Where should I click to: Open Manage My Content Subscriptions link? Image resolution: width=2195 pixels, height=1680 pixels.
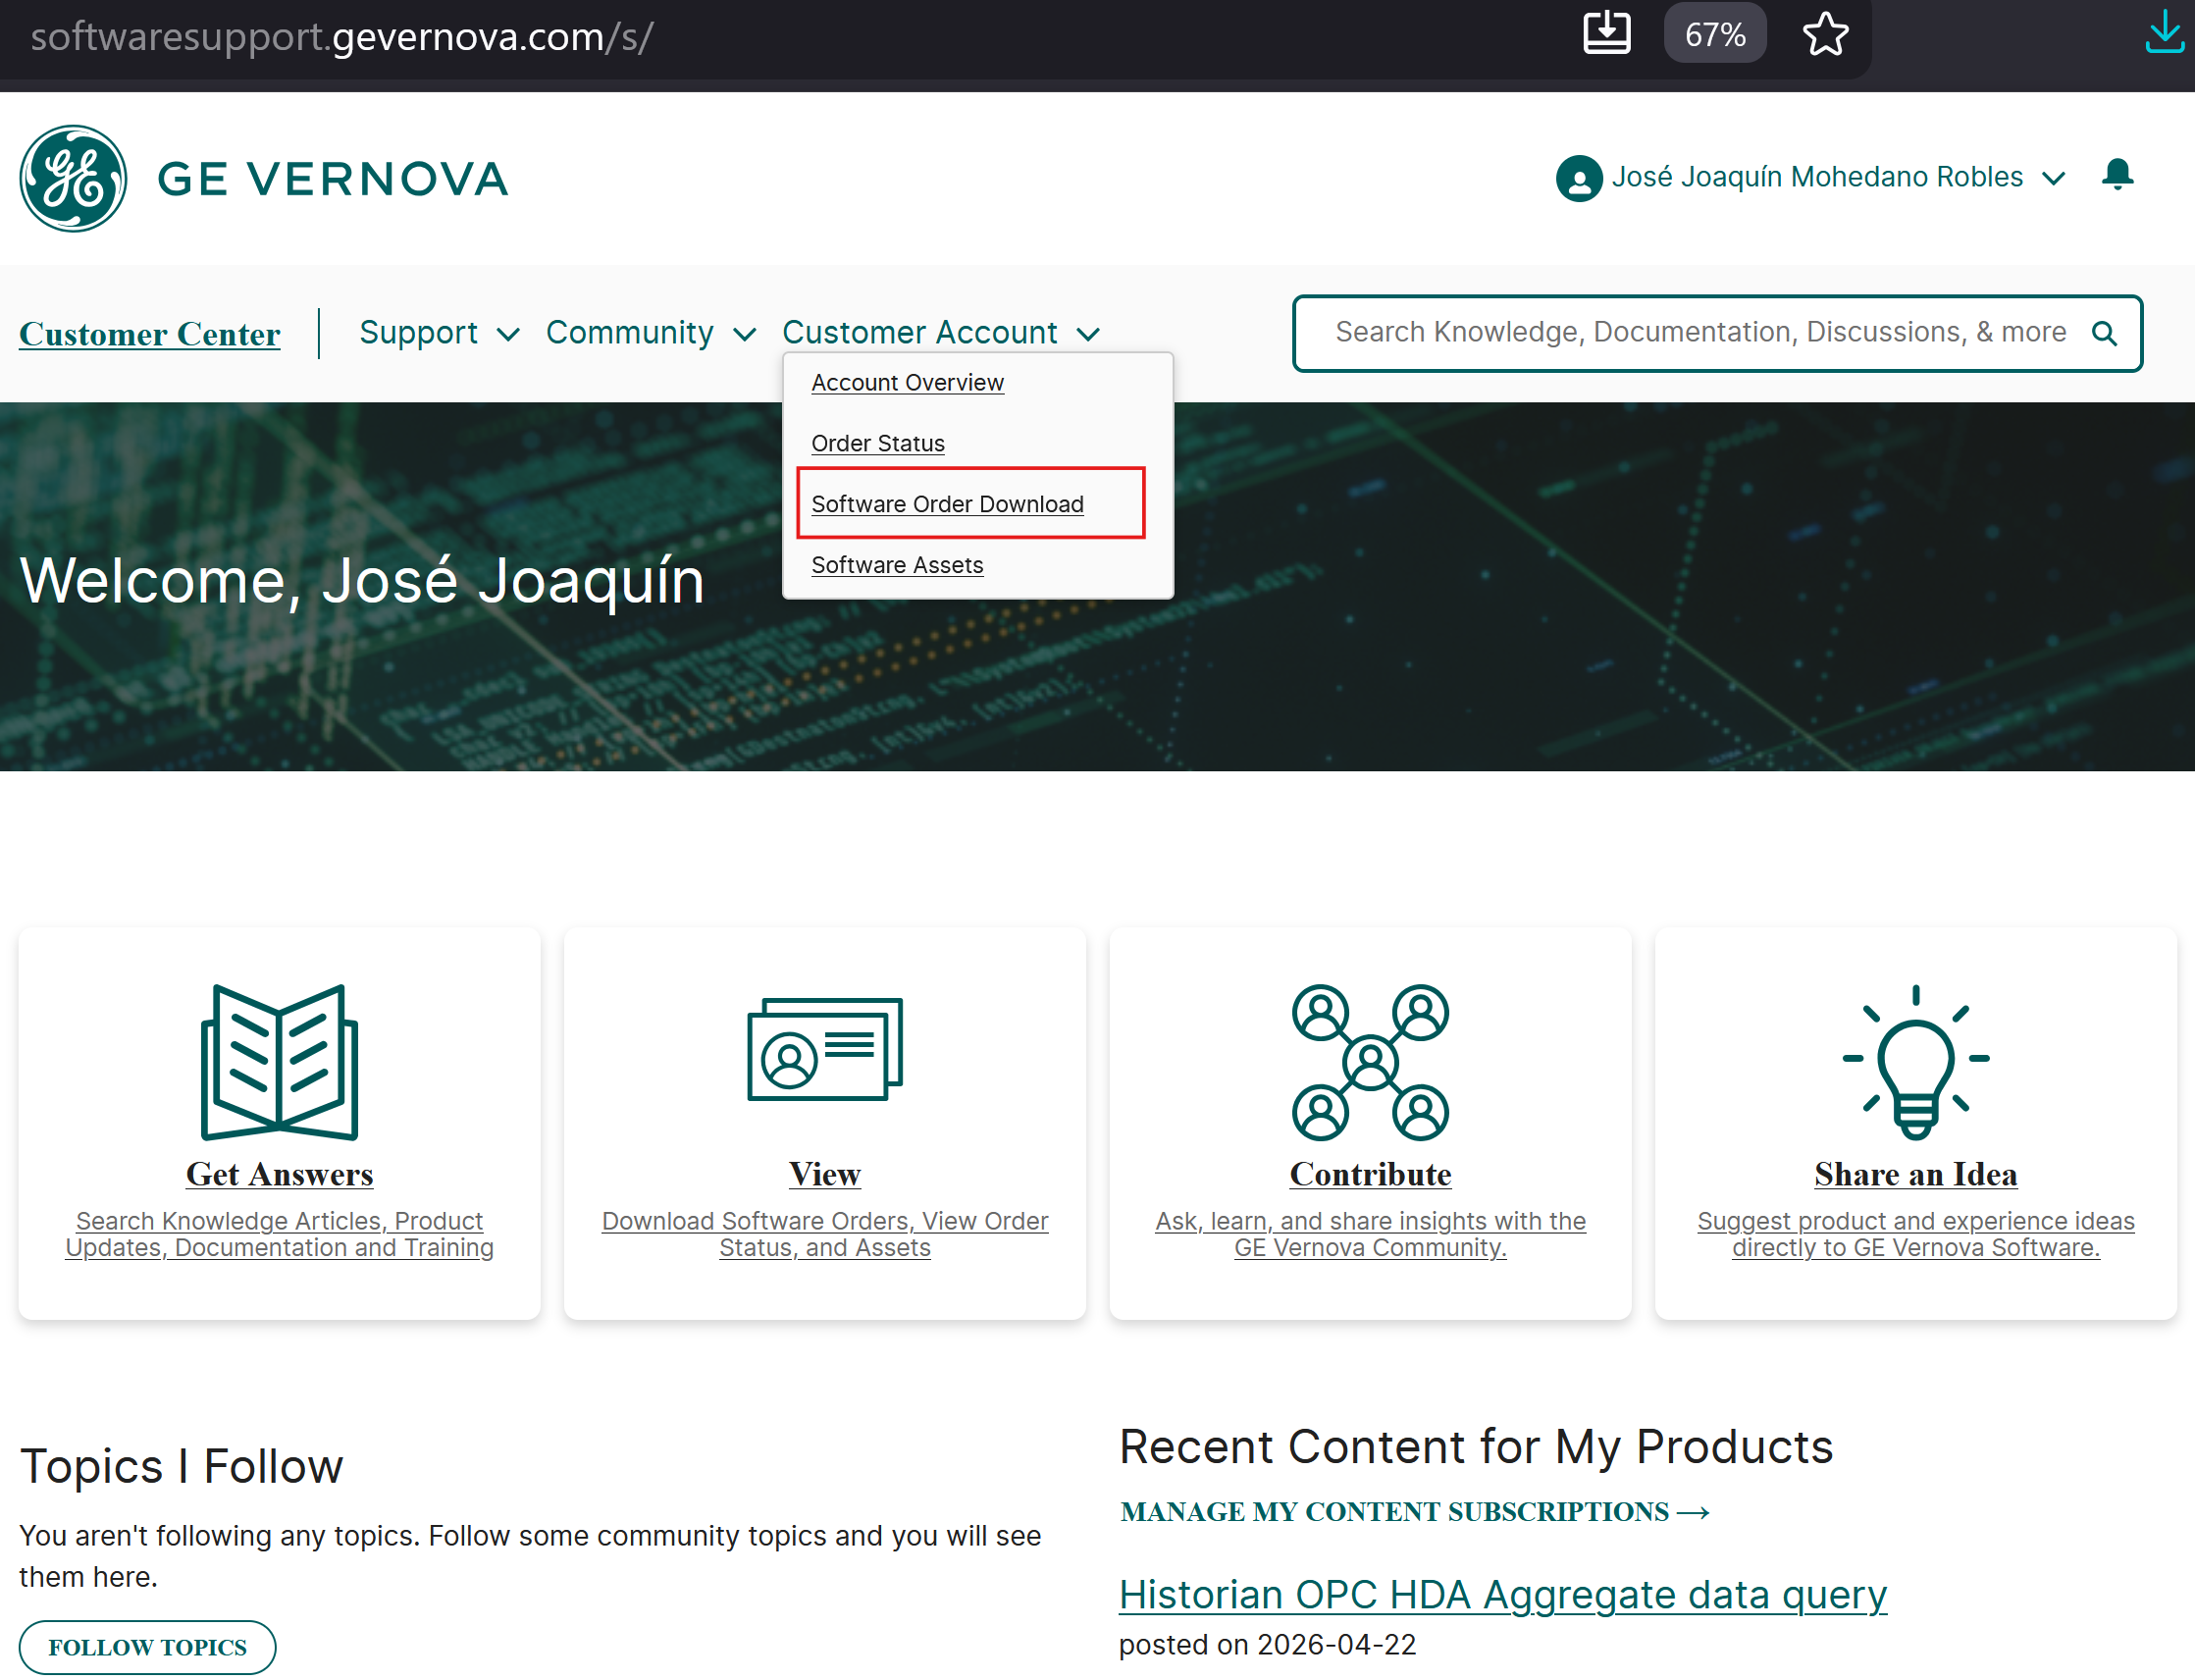coord(1414,1511)
